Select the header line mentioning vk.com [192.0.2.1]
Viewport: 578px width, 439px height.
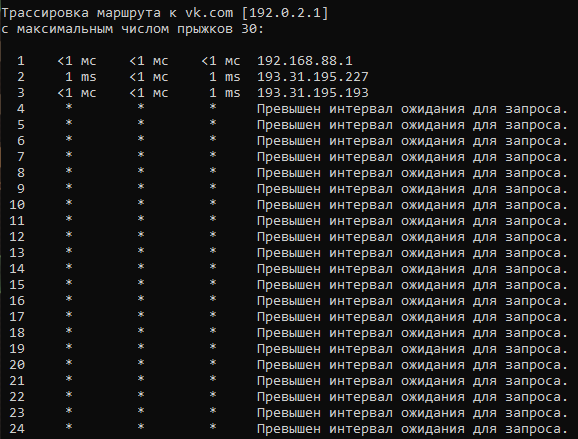(x=165, y=13)
